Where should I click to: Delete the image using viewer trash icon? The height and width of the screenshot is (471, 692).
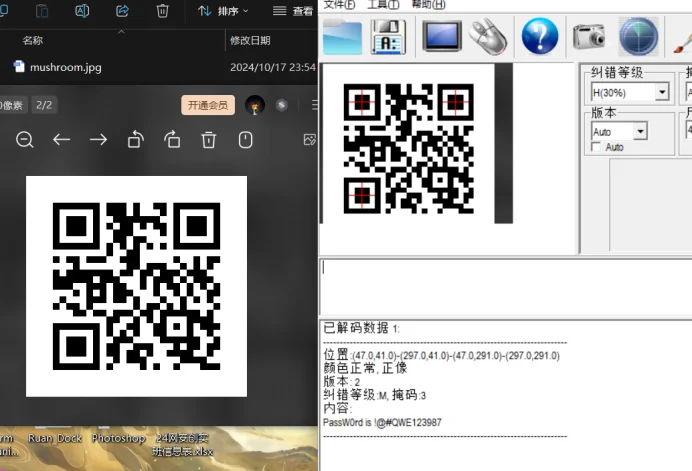pos(208,140)
